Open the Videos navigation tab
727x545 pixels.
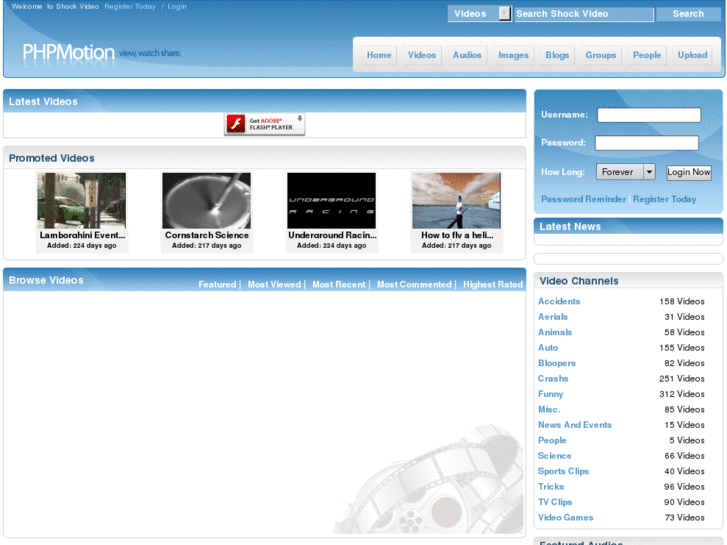pos(422,55)
